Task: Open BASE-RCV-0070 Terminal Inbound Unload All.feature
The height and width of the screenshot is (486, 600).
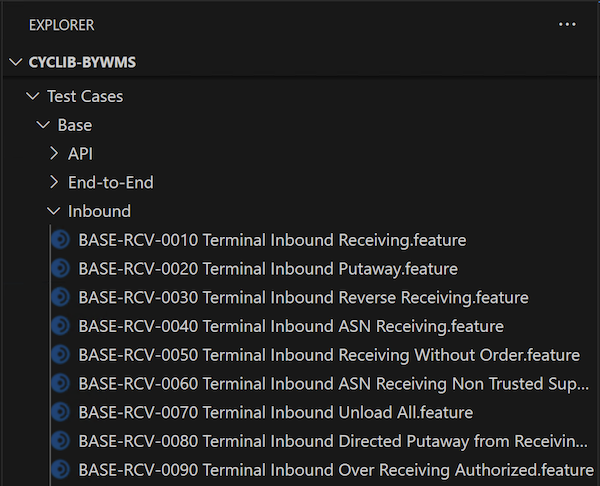Action: pyautogui.click(x=276, y=413)
